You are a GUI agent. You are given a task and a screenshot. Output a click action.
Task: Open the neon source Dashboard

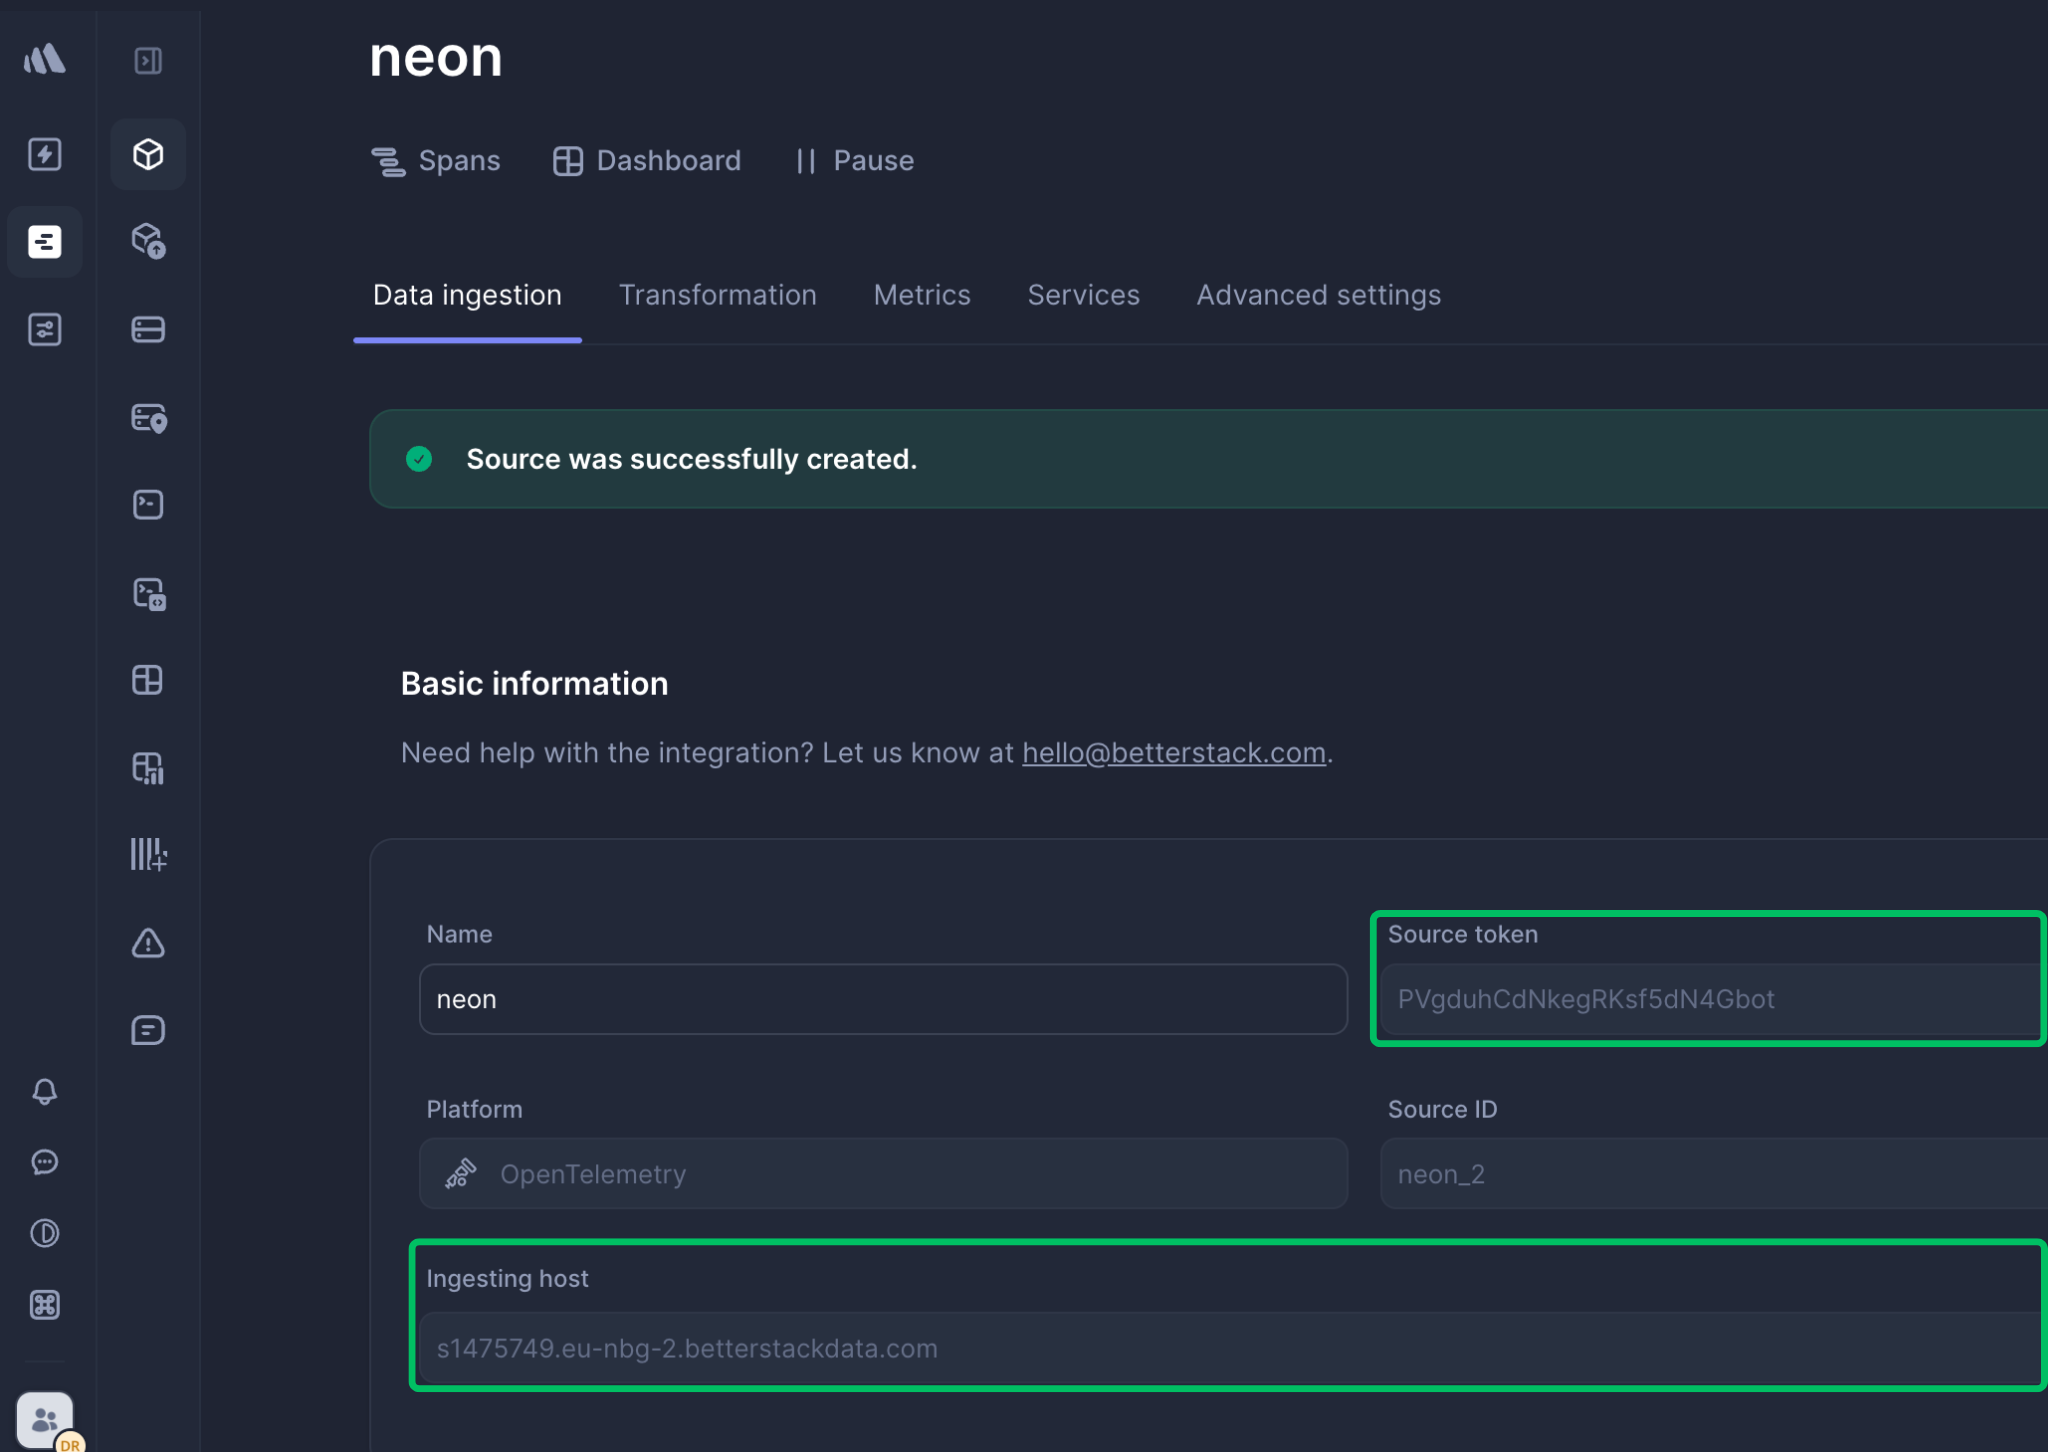647,160
